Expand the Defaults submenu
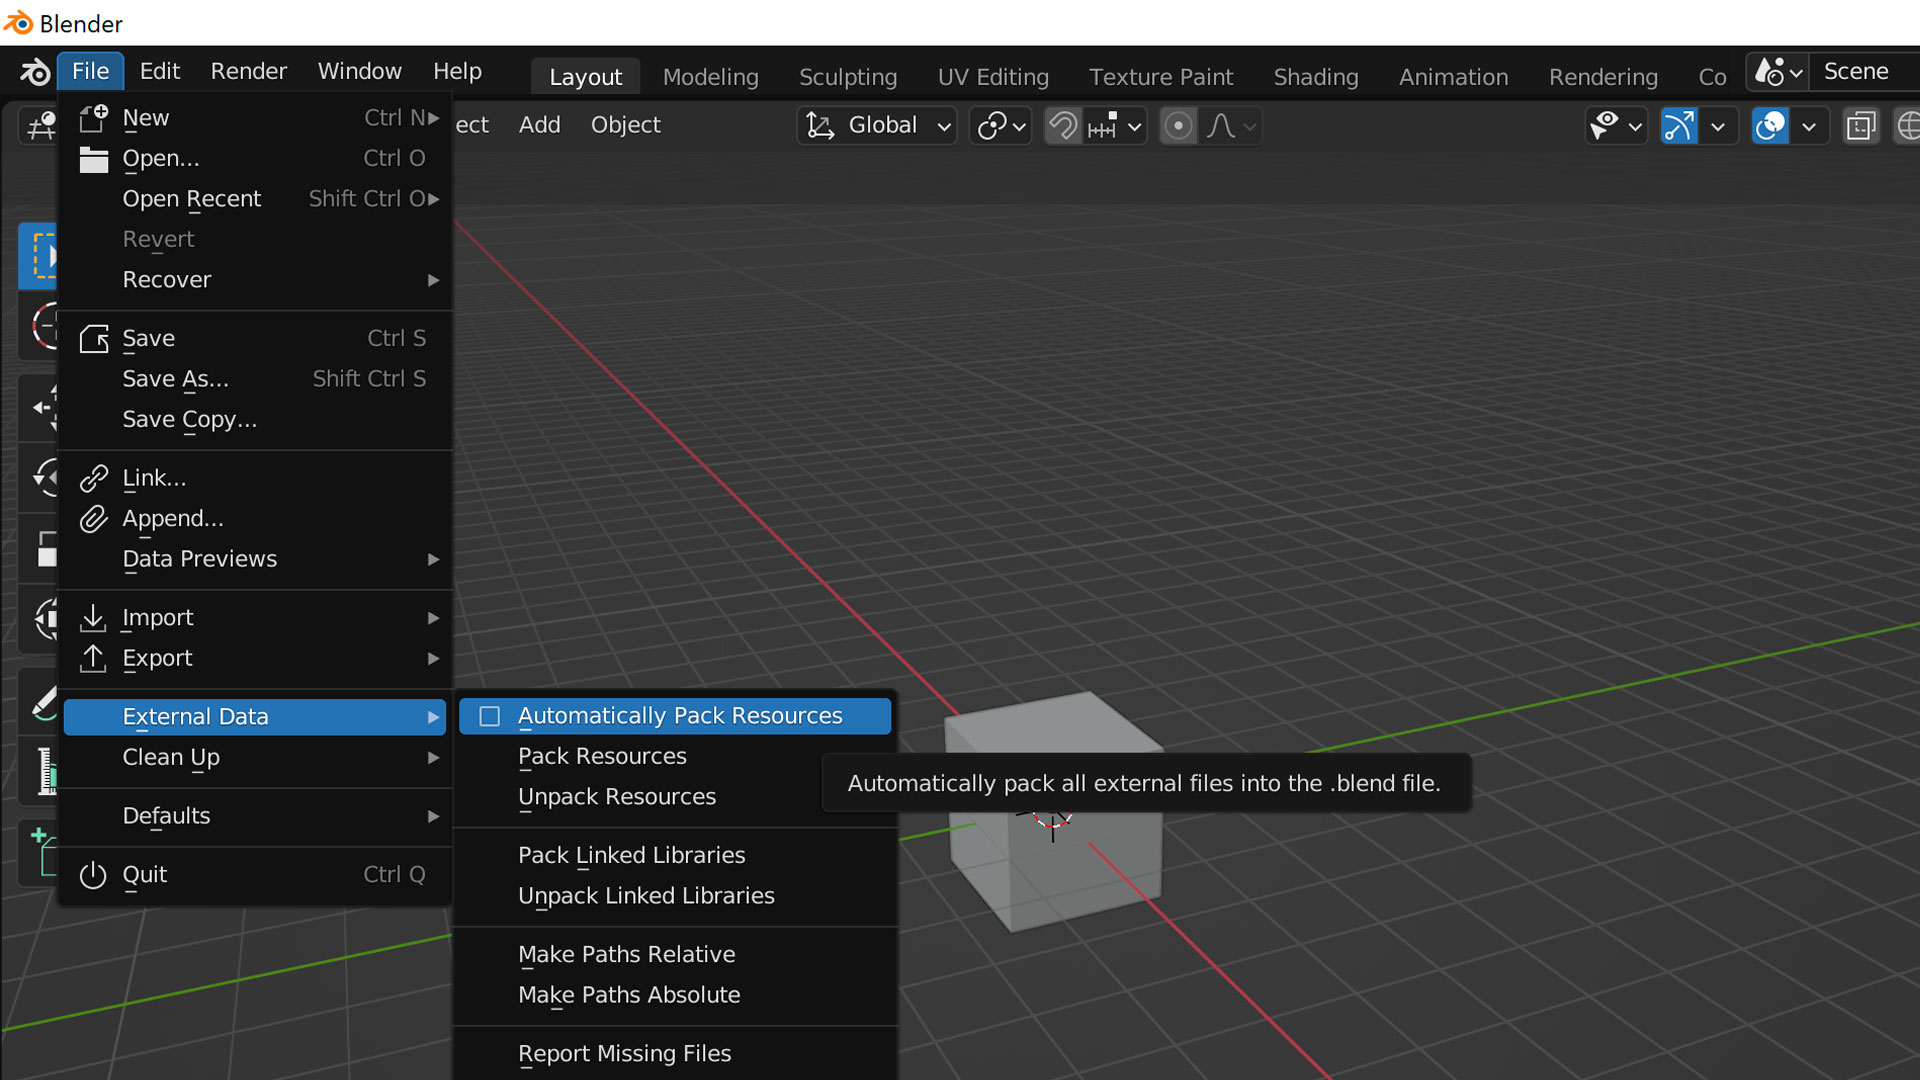Image resolution: width=1920 pixels, height=1080 pixels. 255,816
